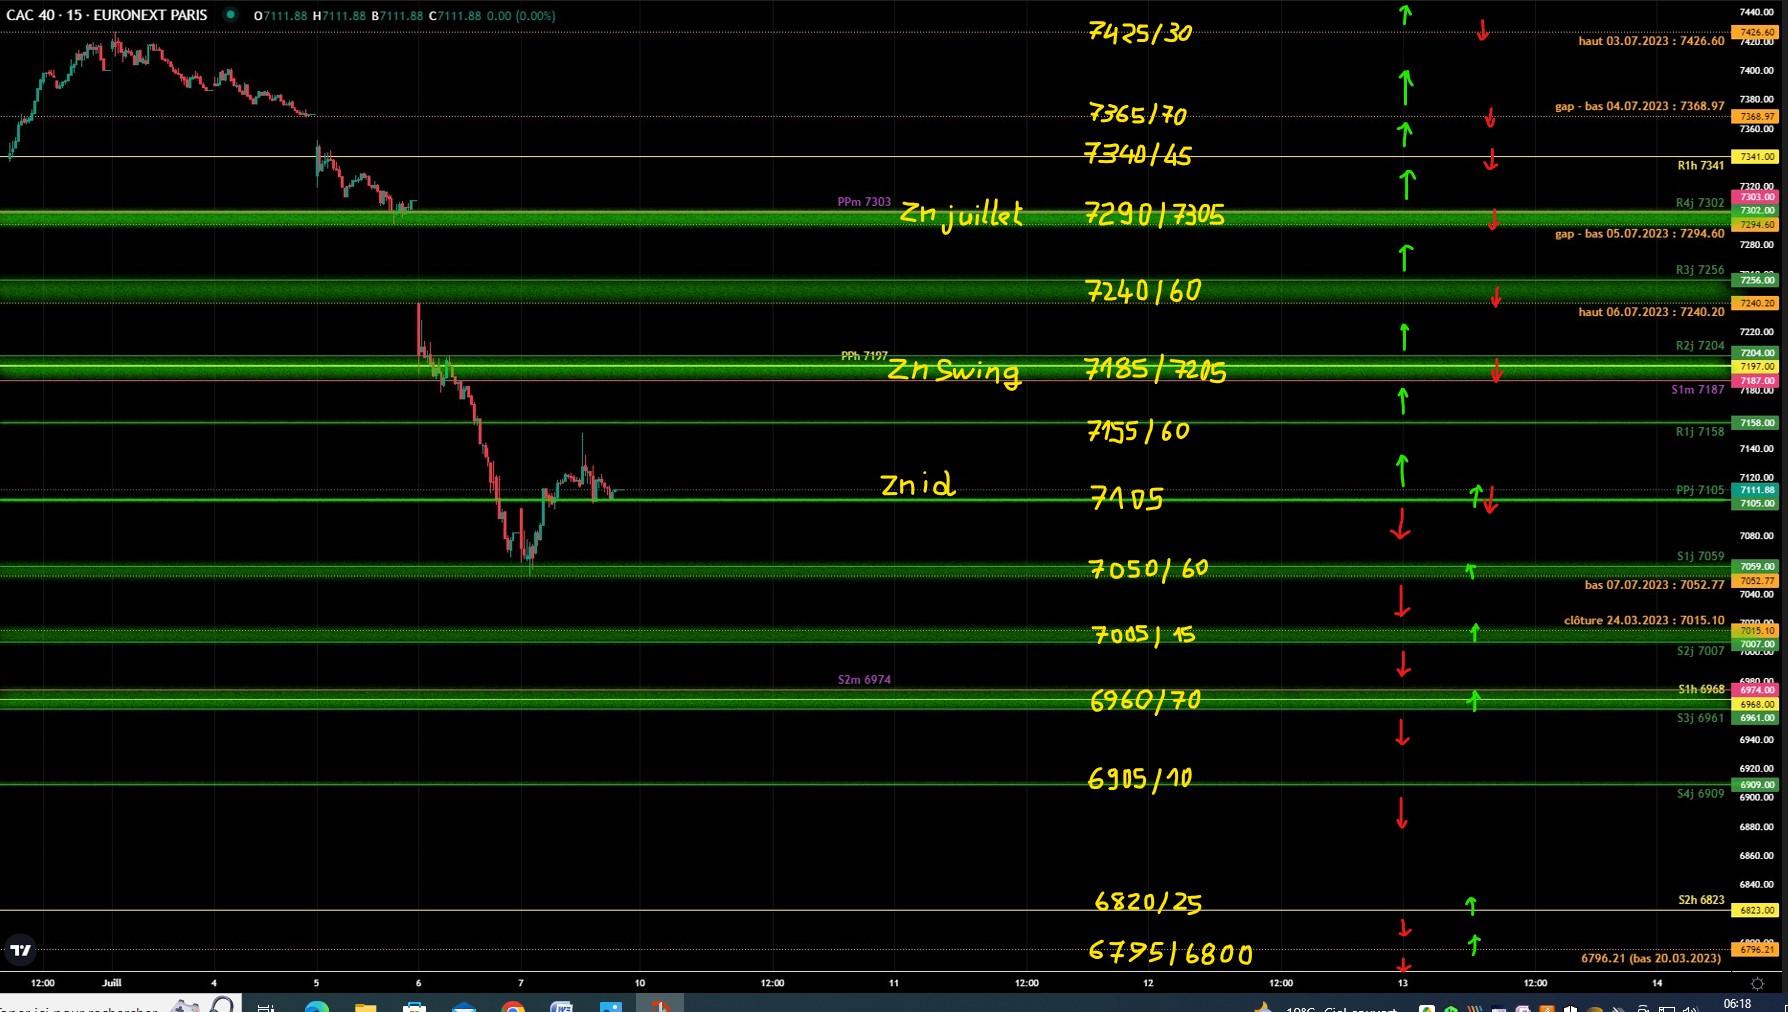
Task: Select the 'S1m 7187' pivot label
Action: click(x=1698, y=390)
